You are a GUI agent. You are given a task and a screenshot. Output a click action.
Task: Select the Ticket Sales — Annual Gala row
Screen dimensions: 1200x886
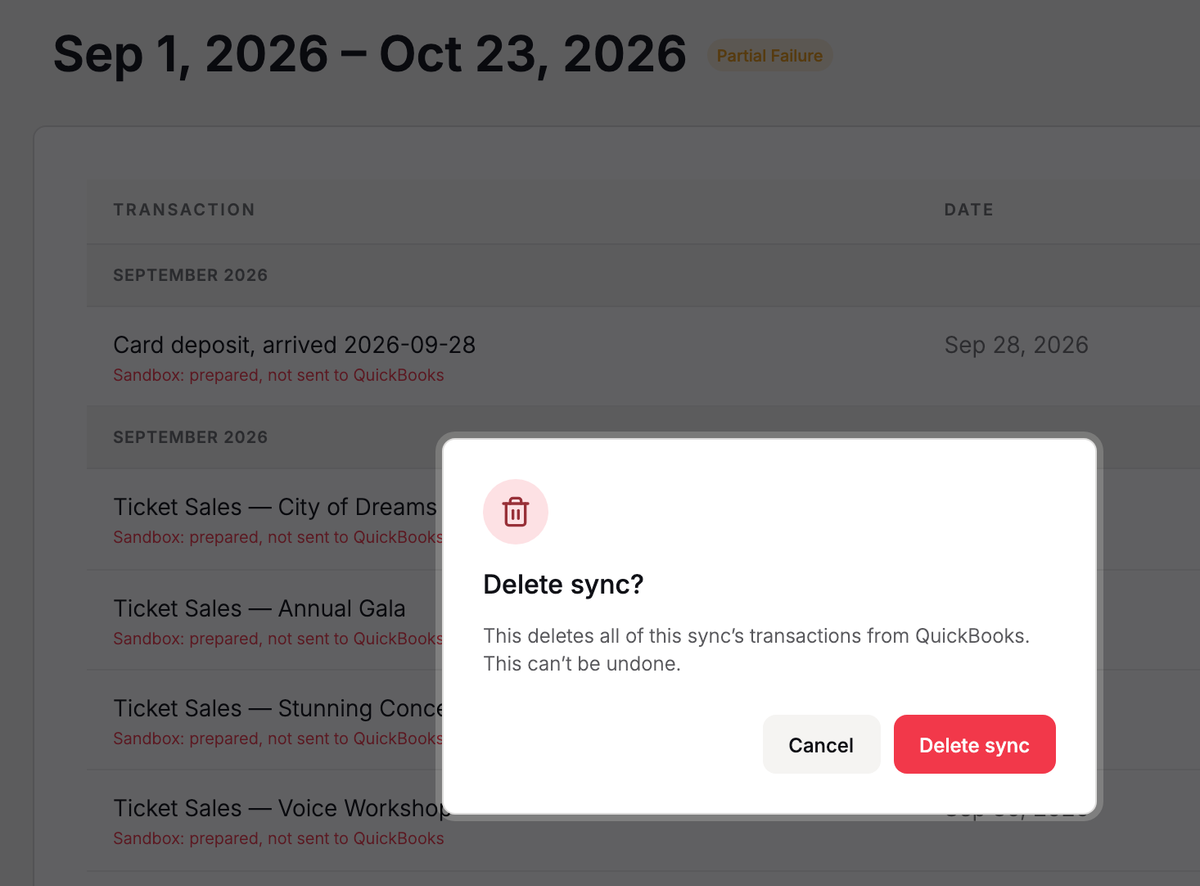click(x=265, y=620)
